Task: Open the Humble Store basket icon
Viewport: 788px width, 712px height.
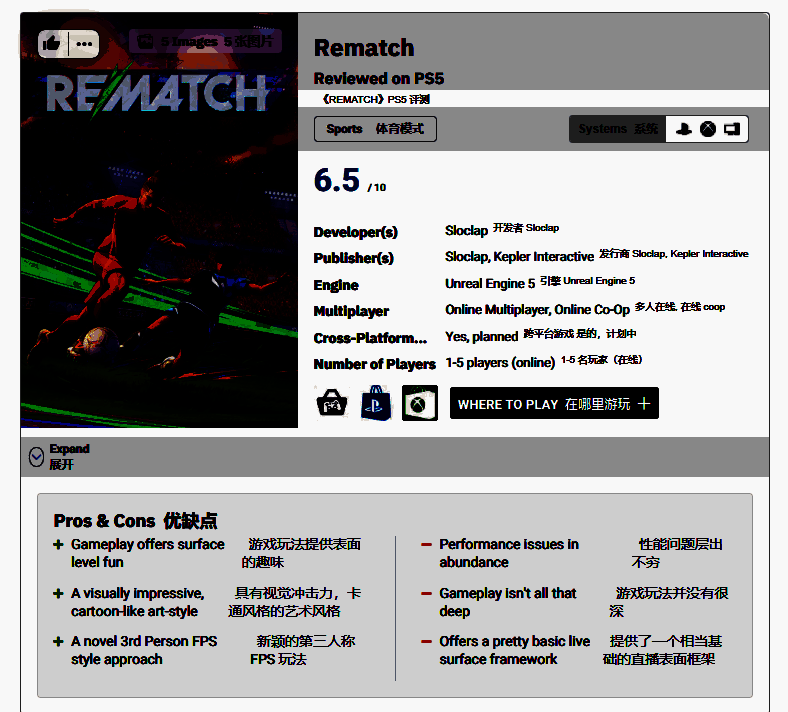Action: tap(332, 403)
